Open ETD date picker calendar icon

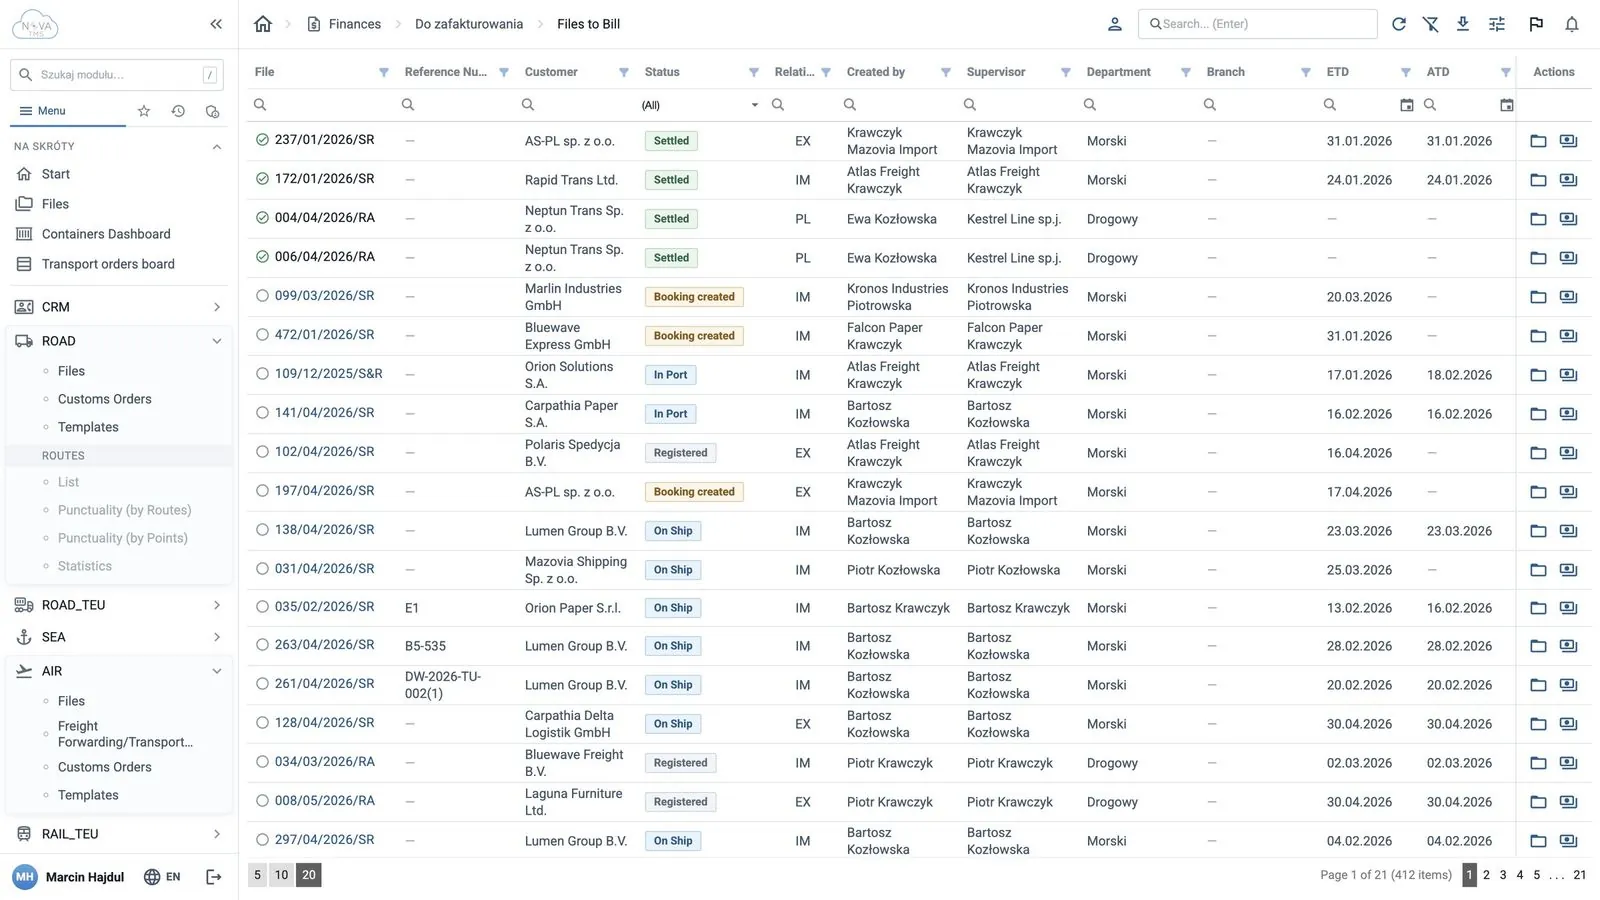[x=1407, y=105]
